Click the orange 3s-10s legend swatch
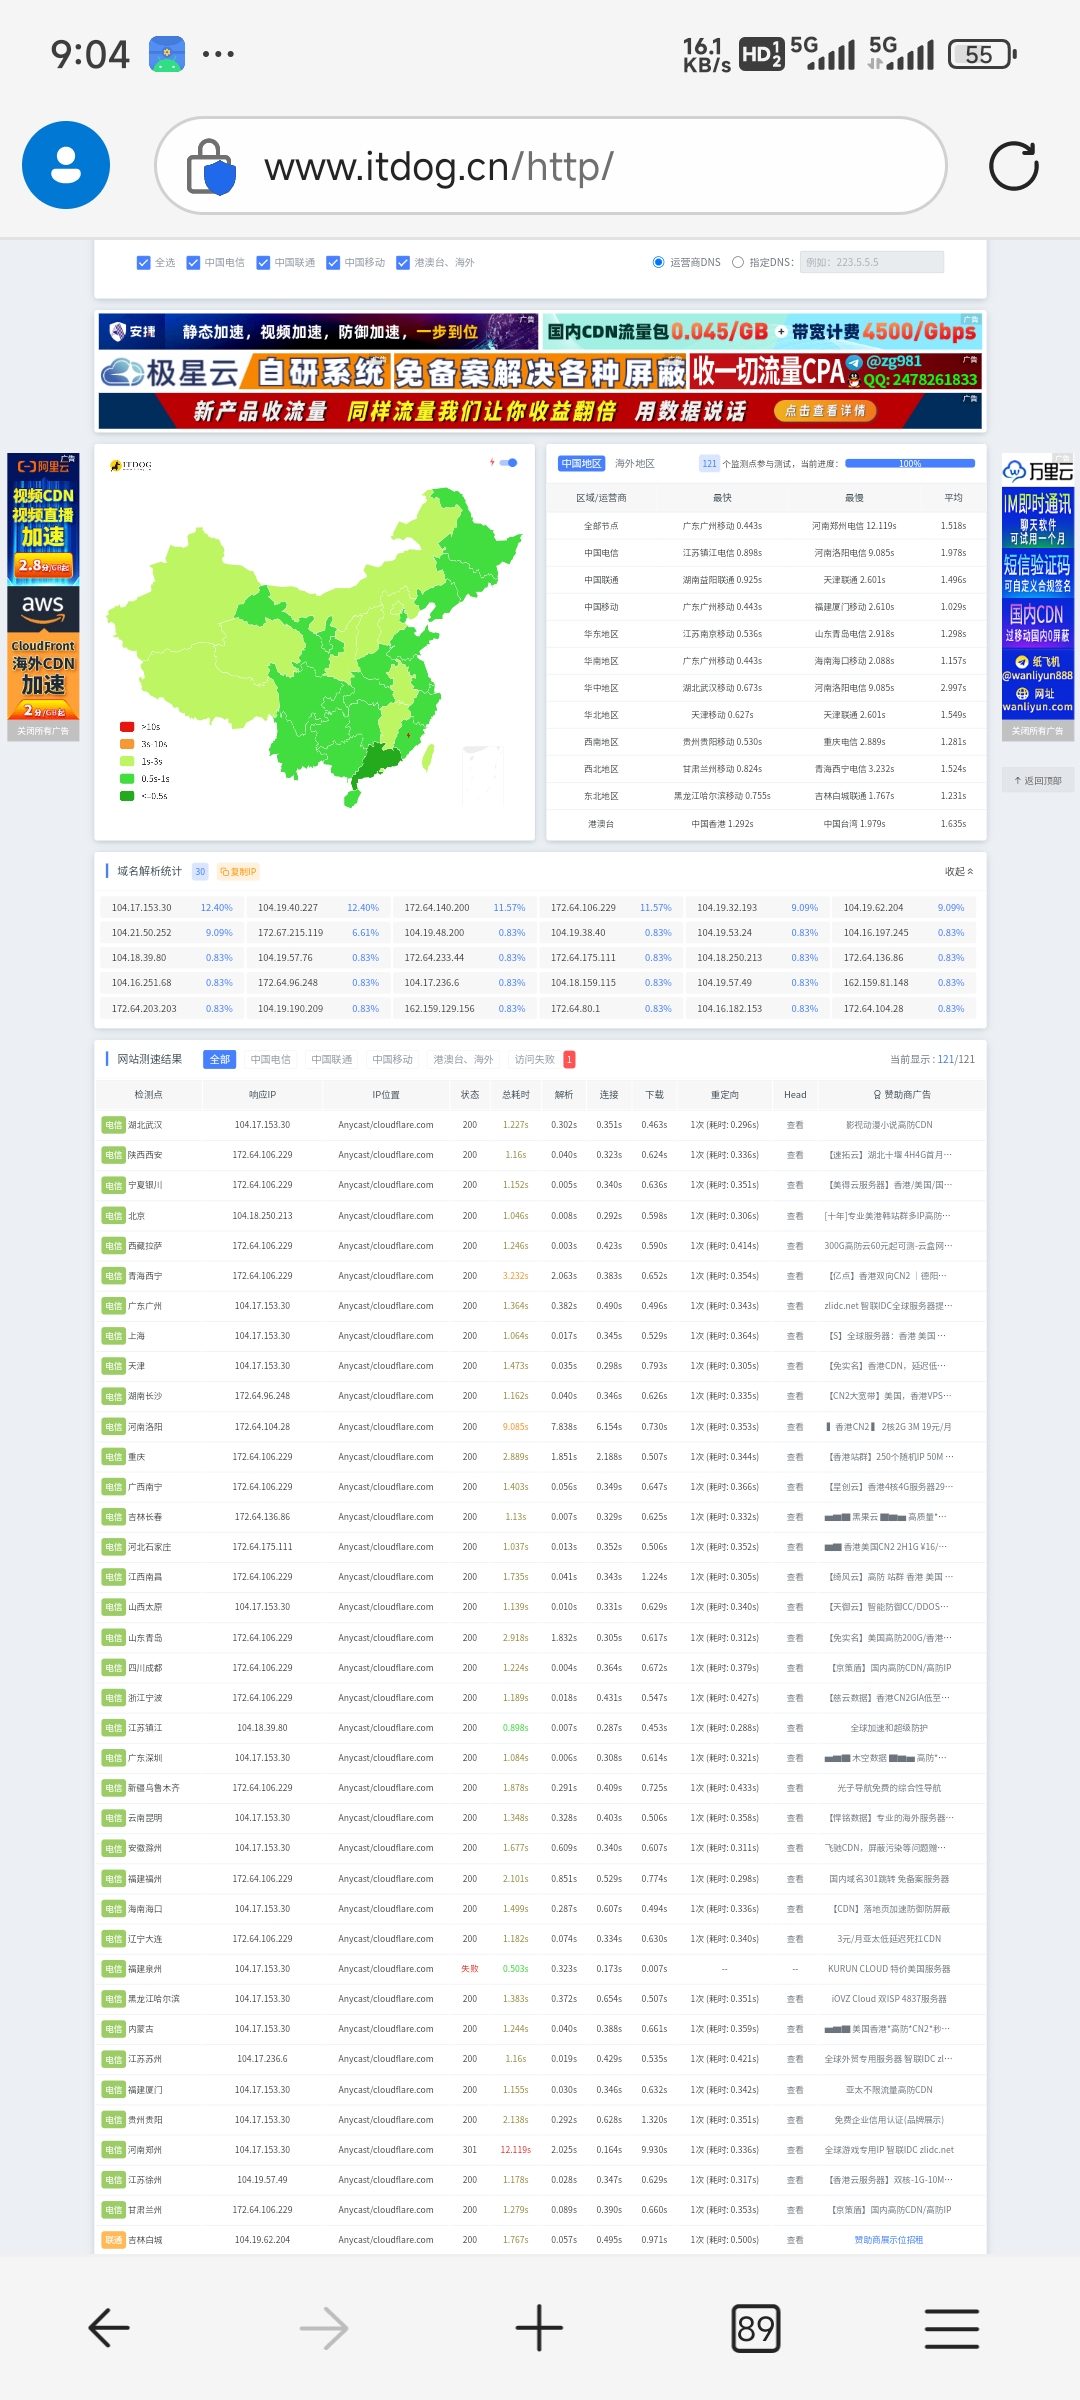This screenshot has height=2400, width=1080. [x=127, y=744]
